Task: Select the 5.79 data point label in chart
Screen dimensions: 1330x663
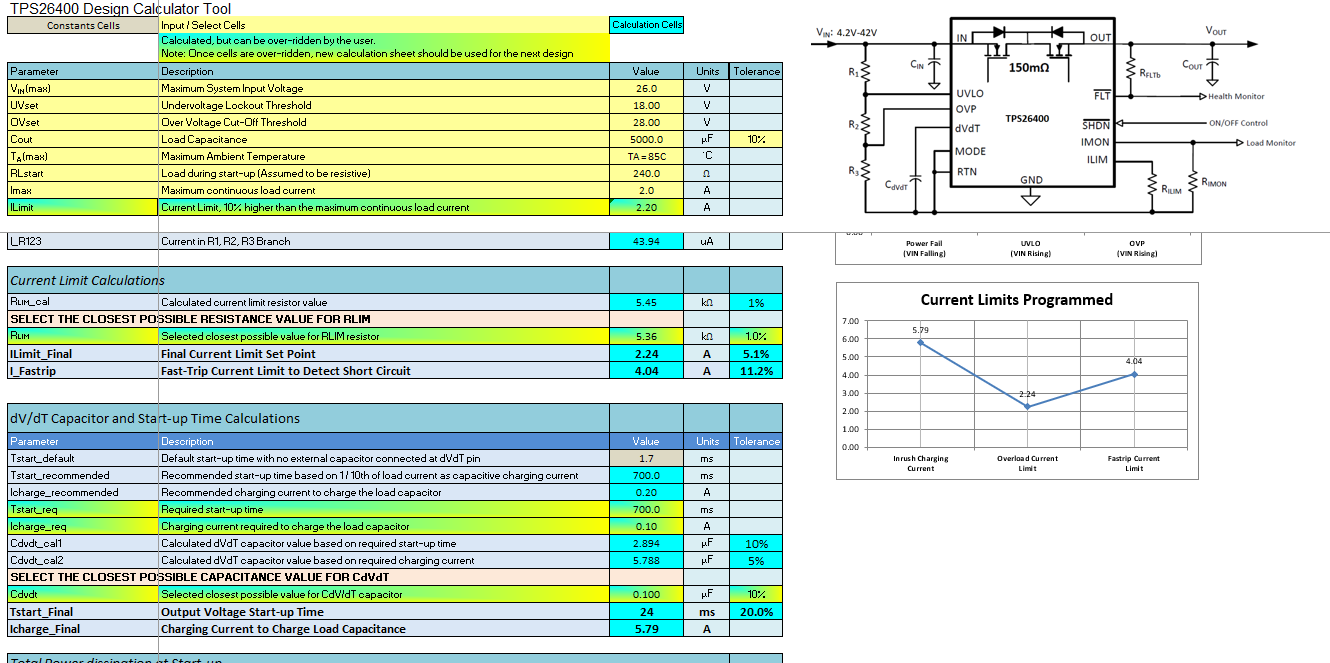Action: click(x=920, y=329)
